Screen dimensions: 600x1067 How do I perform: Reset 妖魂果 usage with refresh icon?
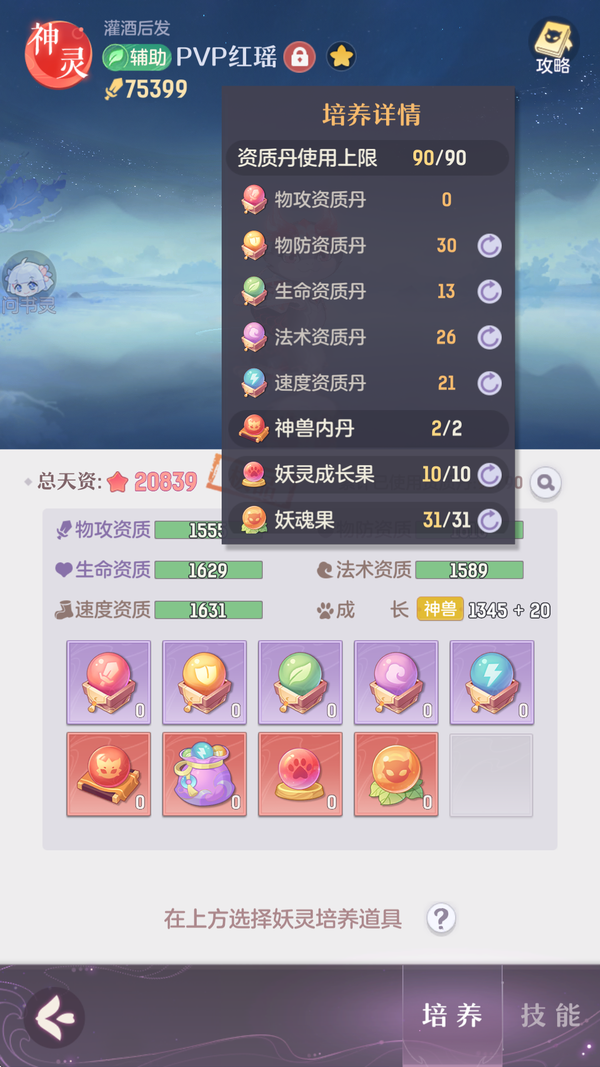coord(488,521)
